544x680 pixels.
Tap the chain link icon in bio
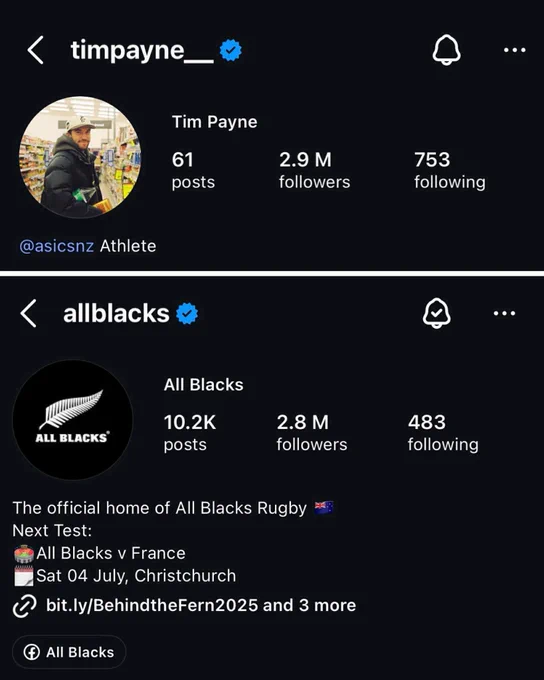tap(24, 606)
